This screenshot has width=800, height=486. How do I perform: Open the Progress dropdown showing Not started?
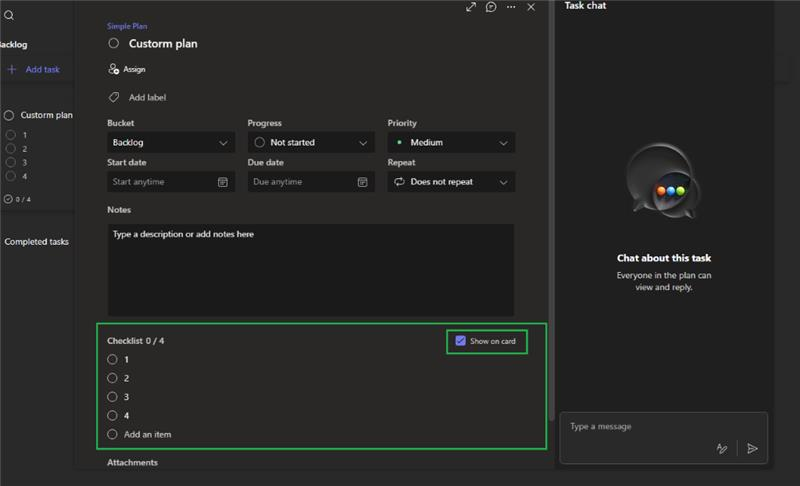pos(311,142)
